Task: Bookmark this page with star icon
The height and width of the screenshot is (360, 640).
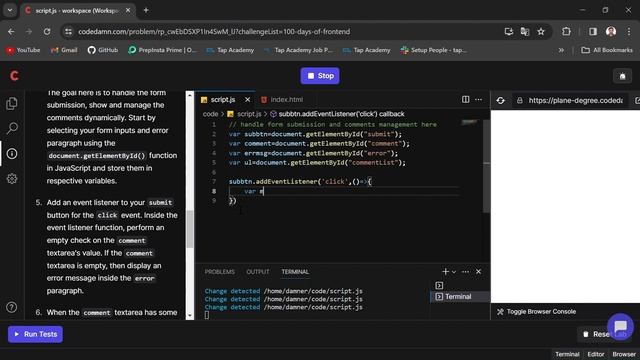Action: [541, 31]
